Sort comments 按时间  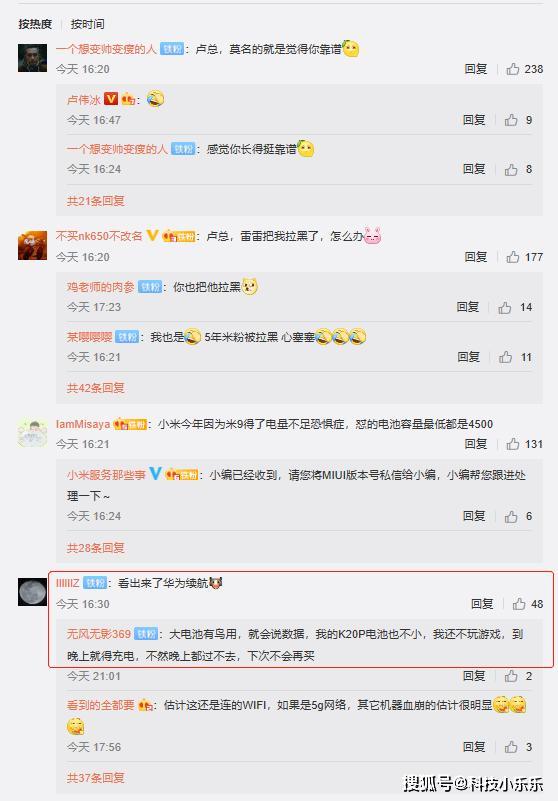coord(87,24)
